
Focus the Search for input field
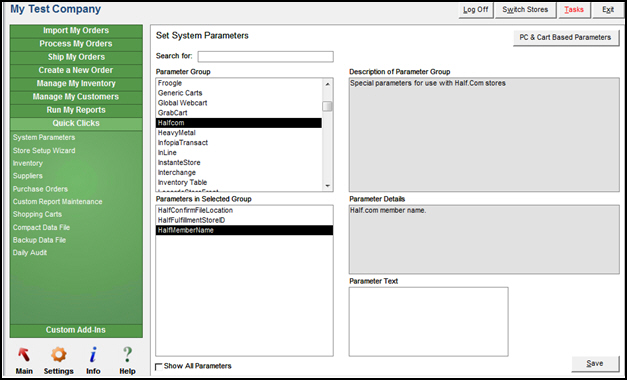coord(266,56)
